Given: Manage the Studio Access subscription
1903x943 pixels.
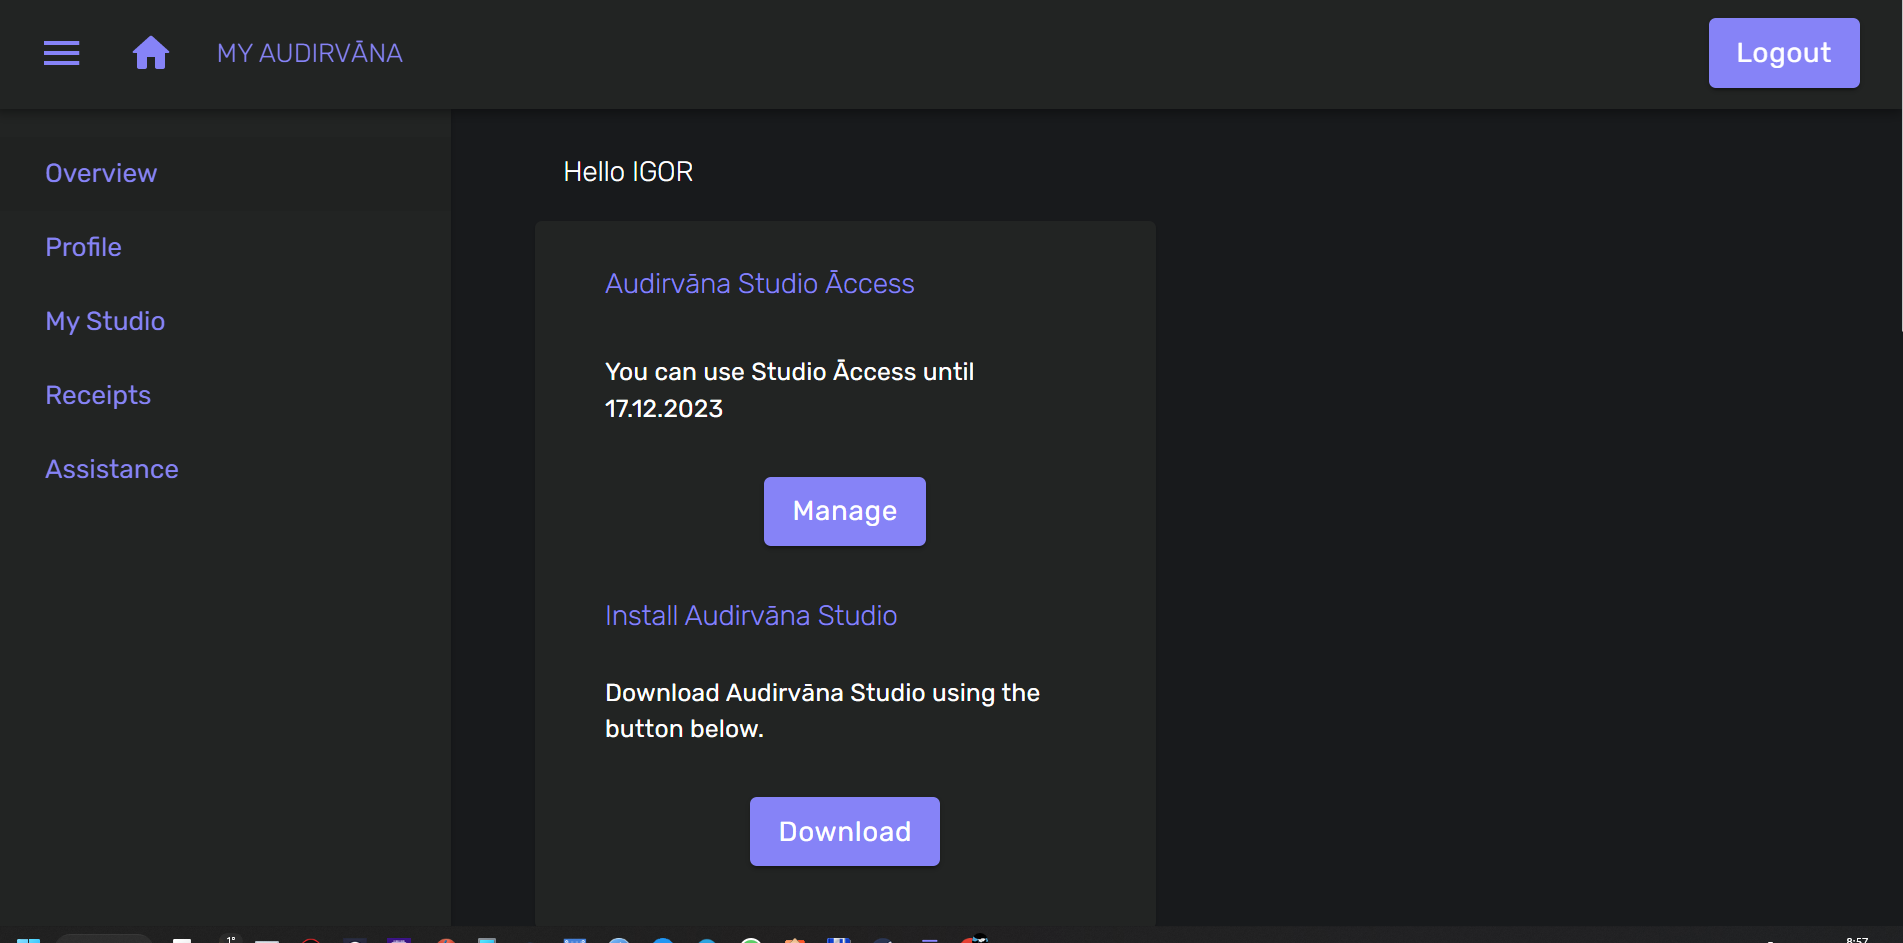Looking at the screenshot, I should tap(844, 511).
